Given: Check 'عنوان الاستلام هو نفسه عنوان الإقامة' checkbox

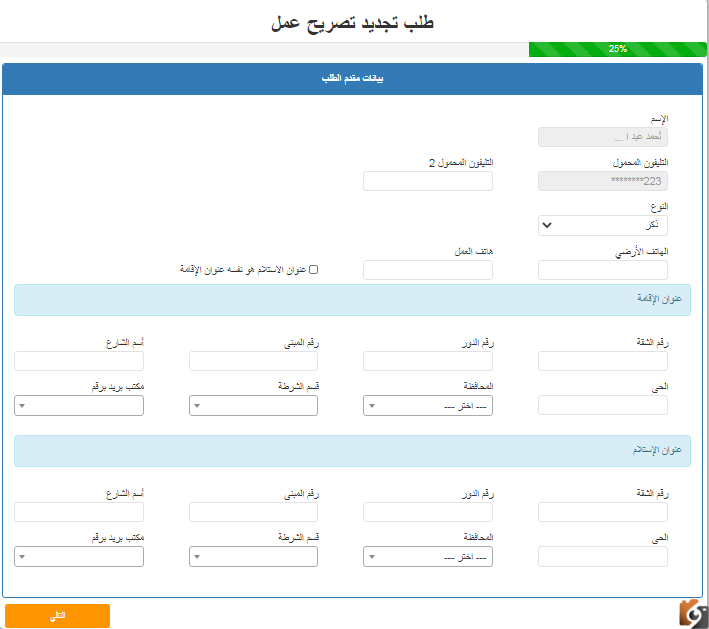Looking at the screenshot, I should click(313, 270).
